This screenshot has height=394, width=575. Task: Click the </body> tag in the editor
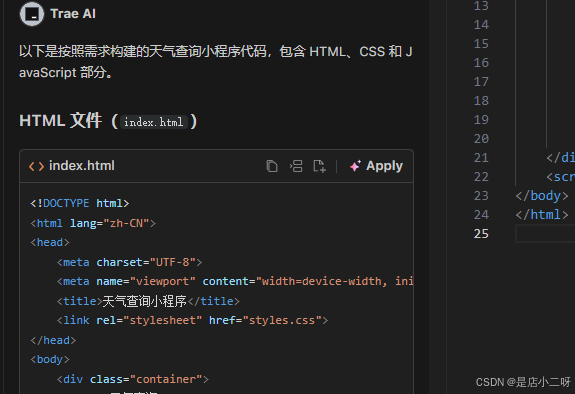(542, 196)
